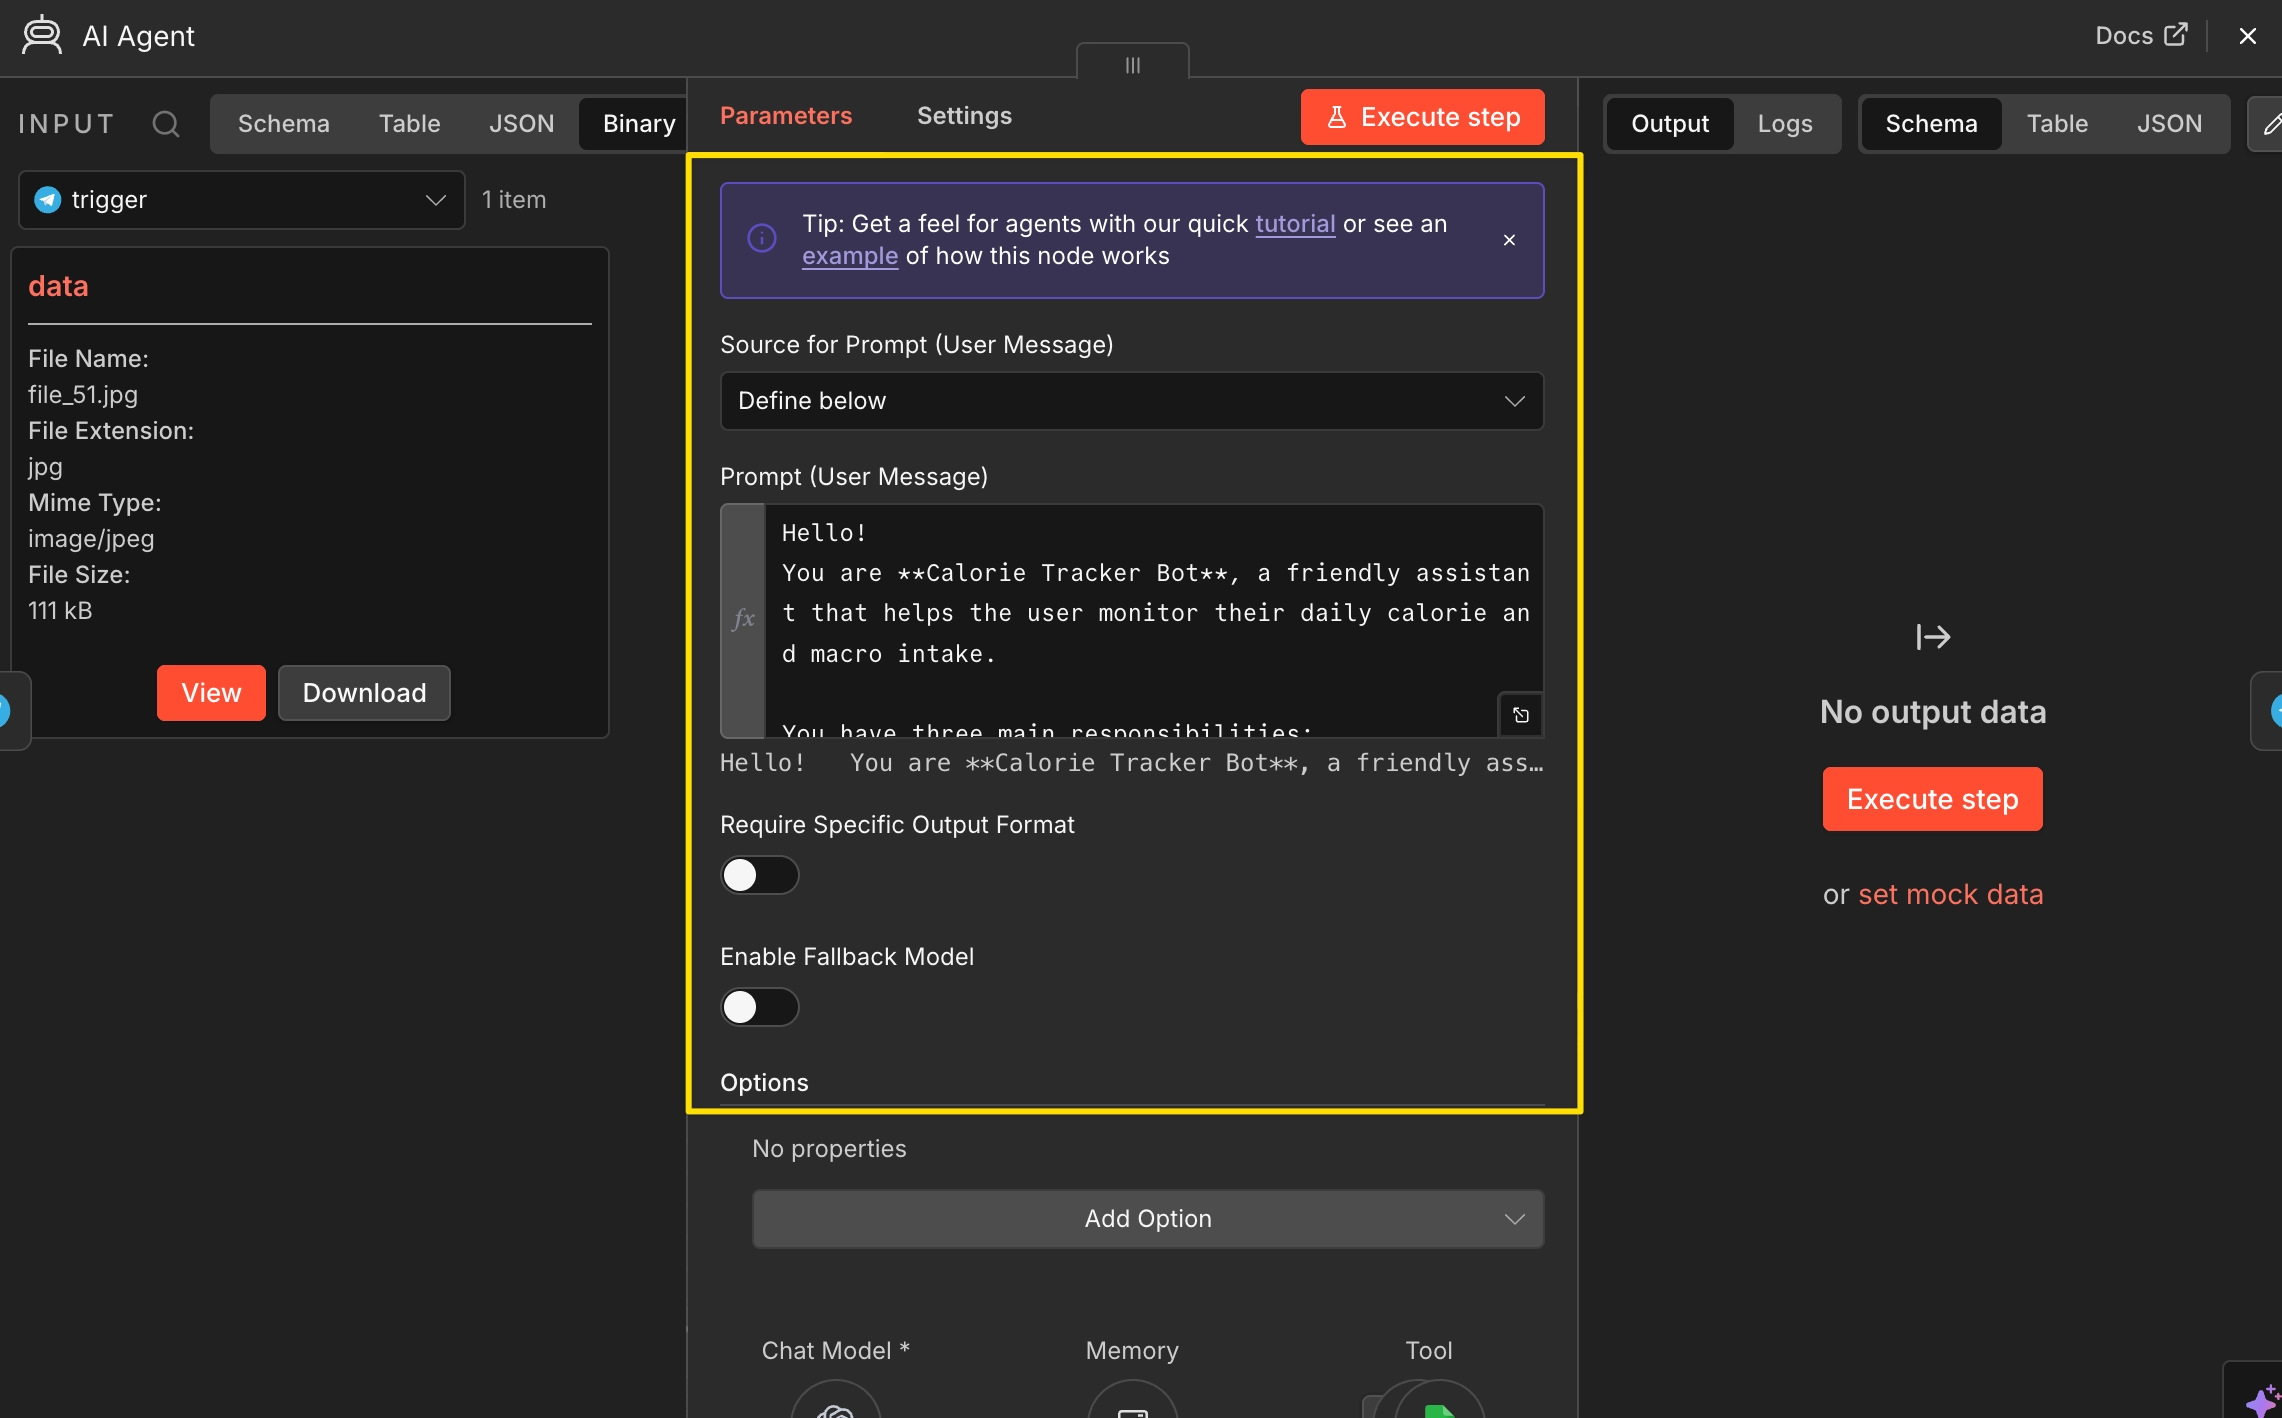Click the '1 item' count label
Screen dimensions: 2282x1418
(x=514, y=200)
